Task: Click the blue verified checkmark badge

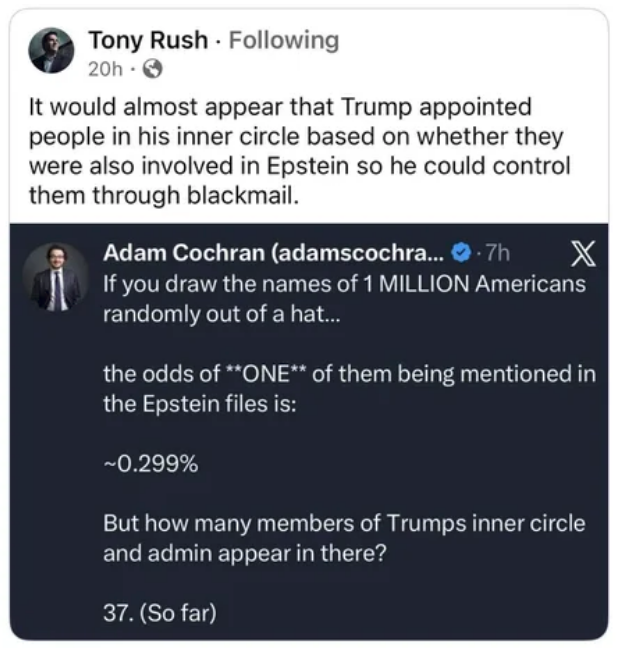Action: pyautogui.click(x=465, y=254)
